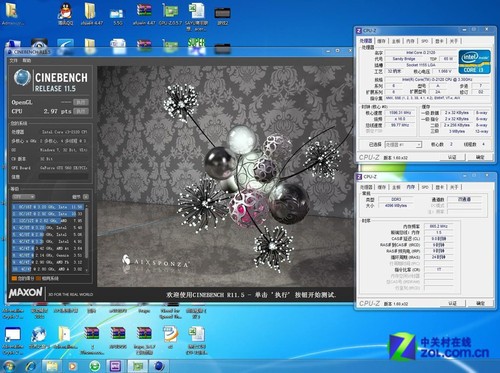
Task: Click 确定 in the upper CPU-Z window
Action: [x=480, y=157]
